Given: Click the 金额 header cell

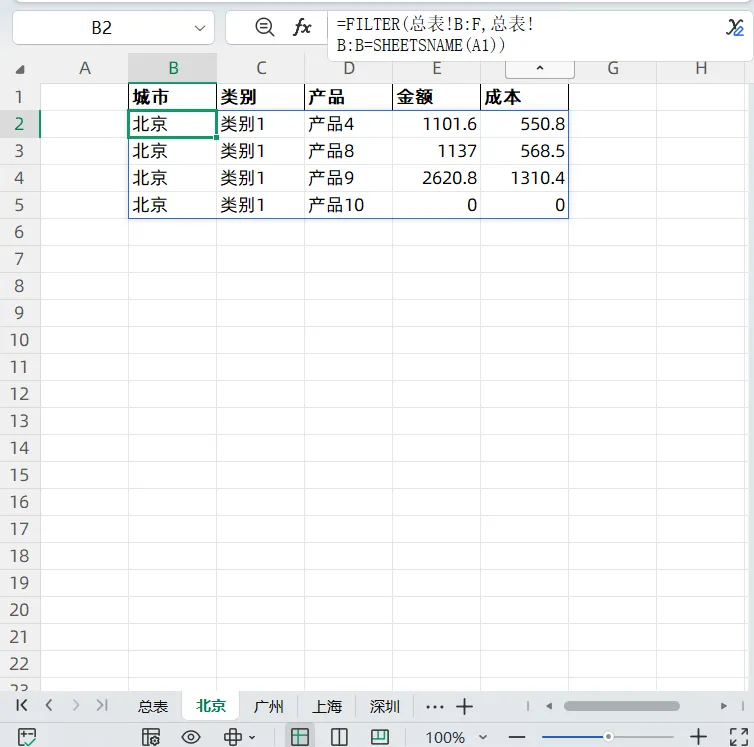Looking at the screenshot, I should (x=437, y=97).
